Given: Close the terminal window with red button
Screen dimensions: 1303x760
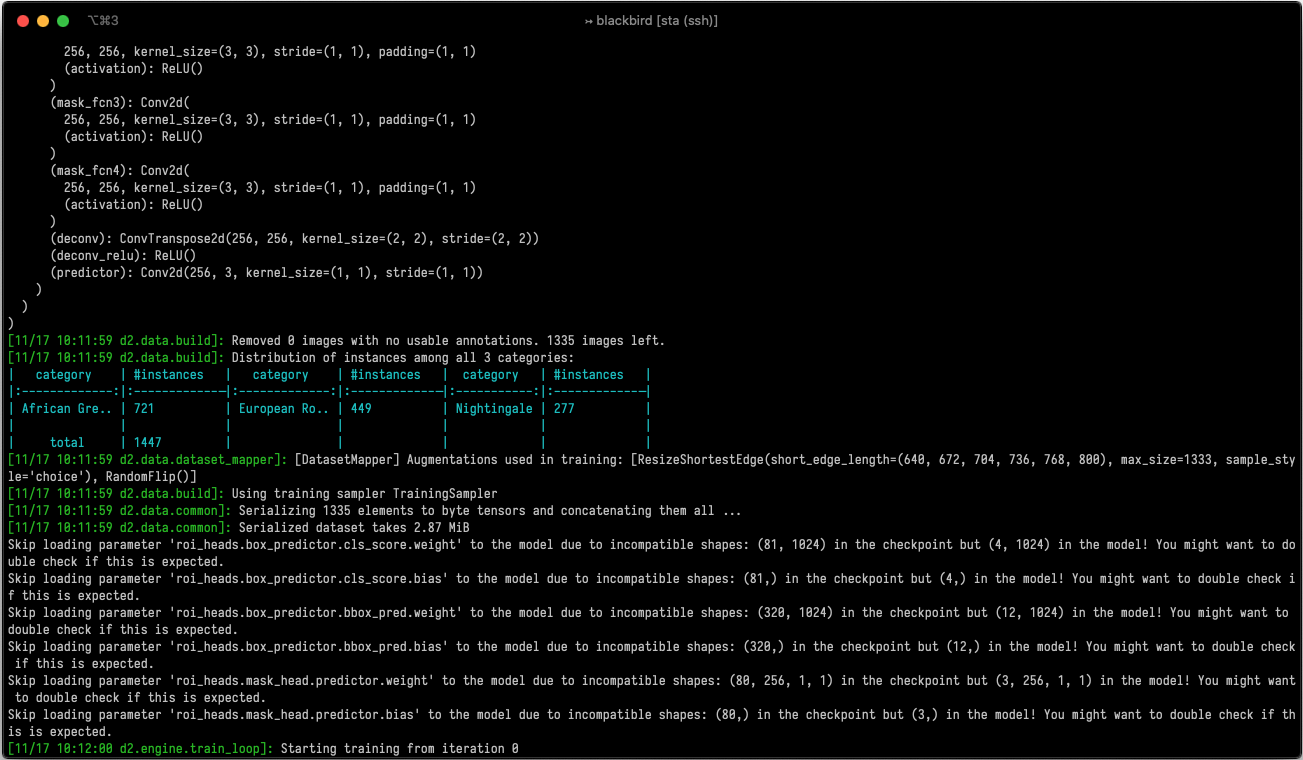Looking at the screenshot, I should [x=23, y=21].
